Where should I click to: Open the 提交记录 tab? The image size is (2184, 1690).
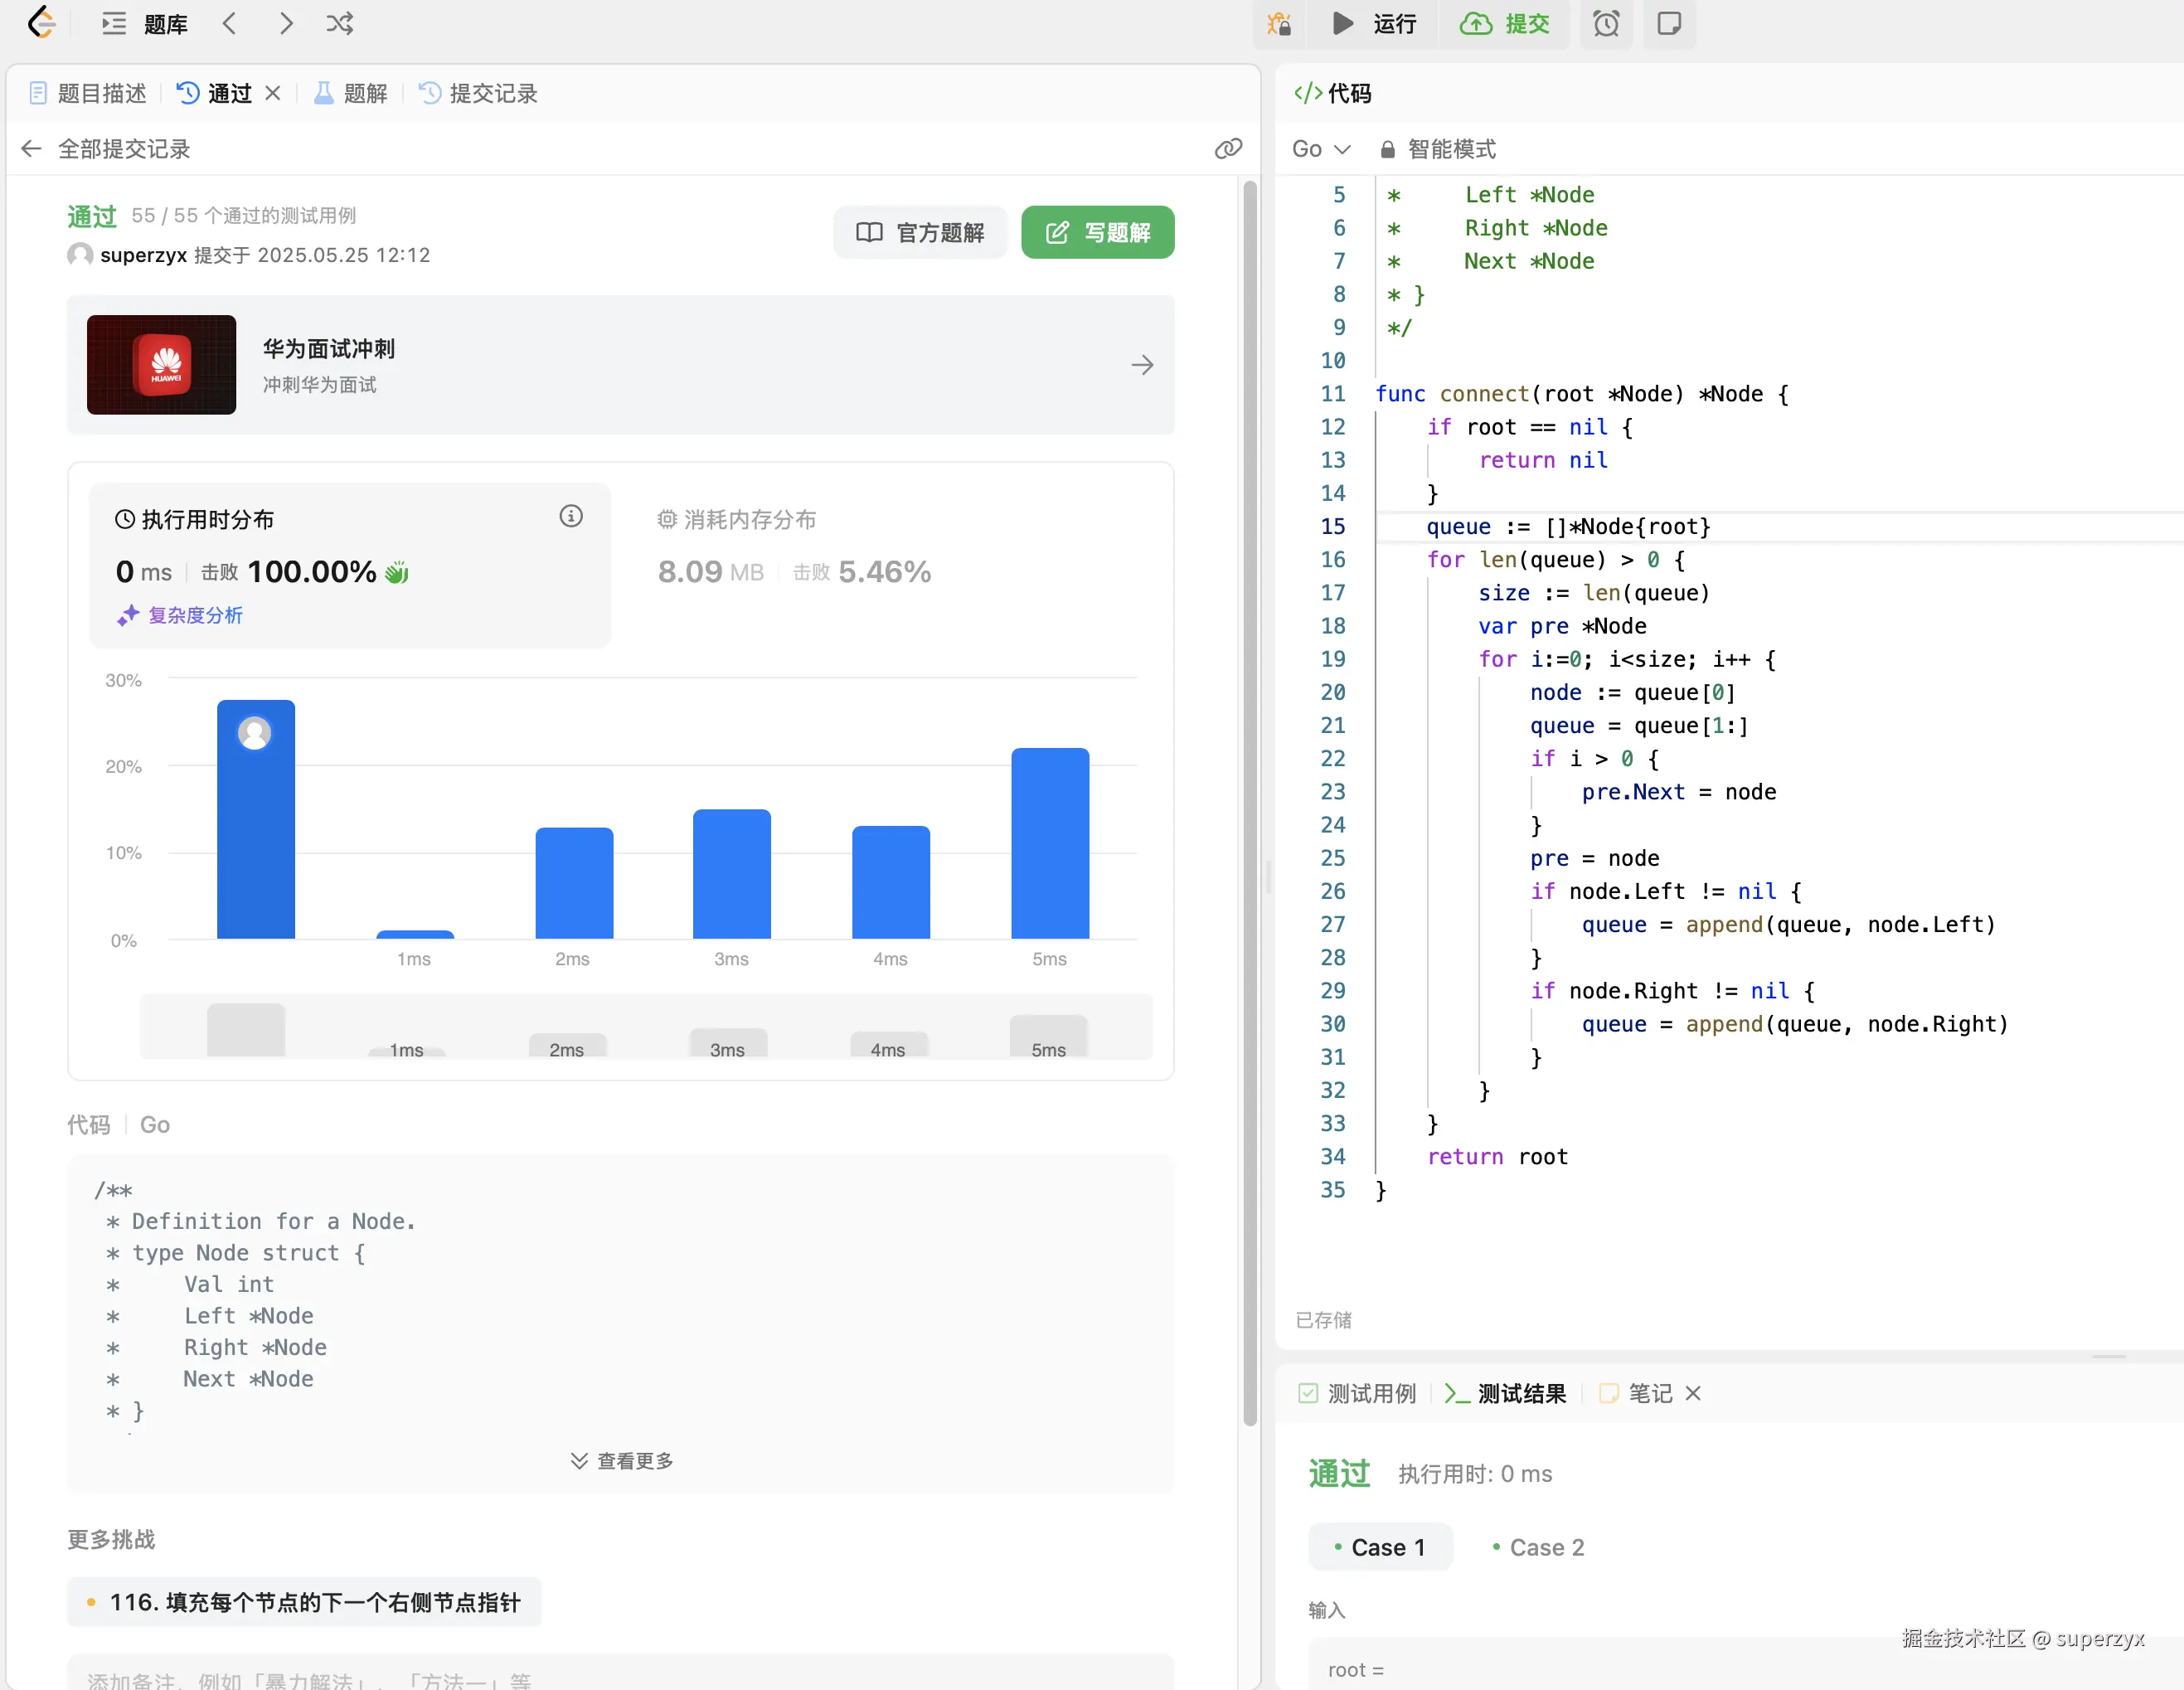point(478,93)
